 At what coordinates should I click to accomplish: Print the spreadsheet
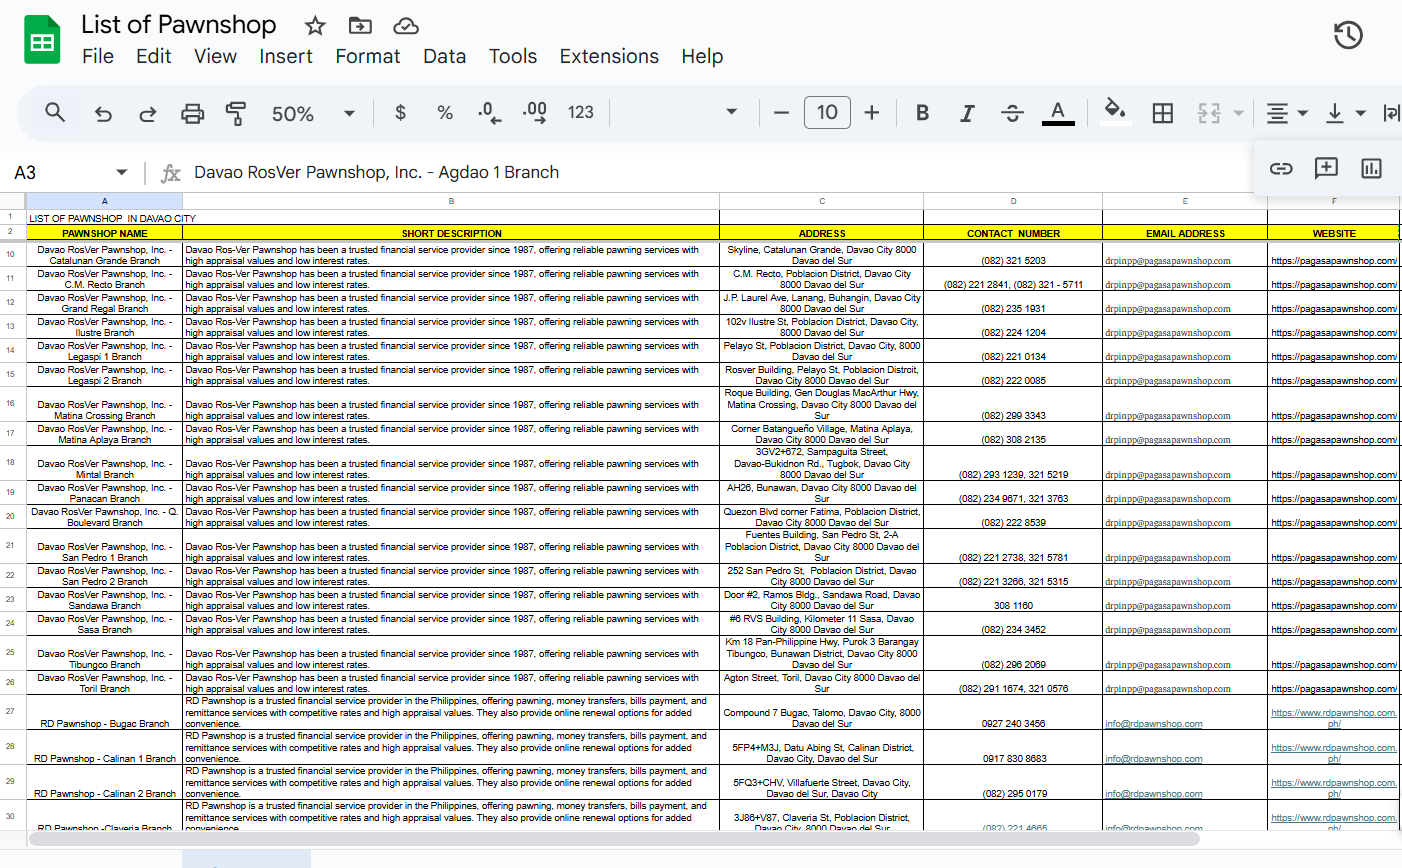(x=192, y=113)
